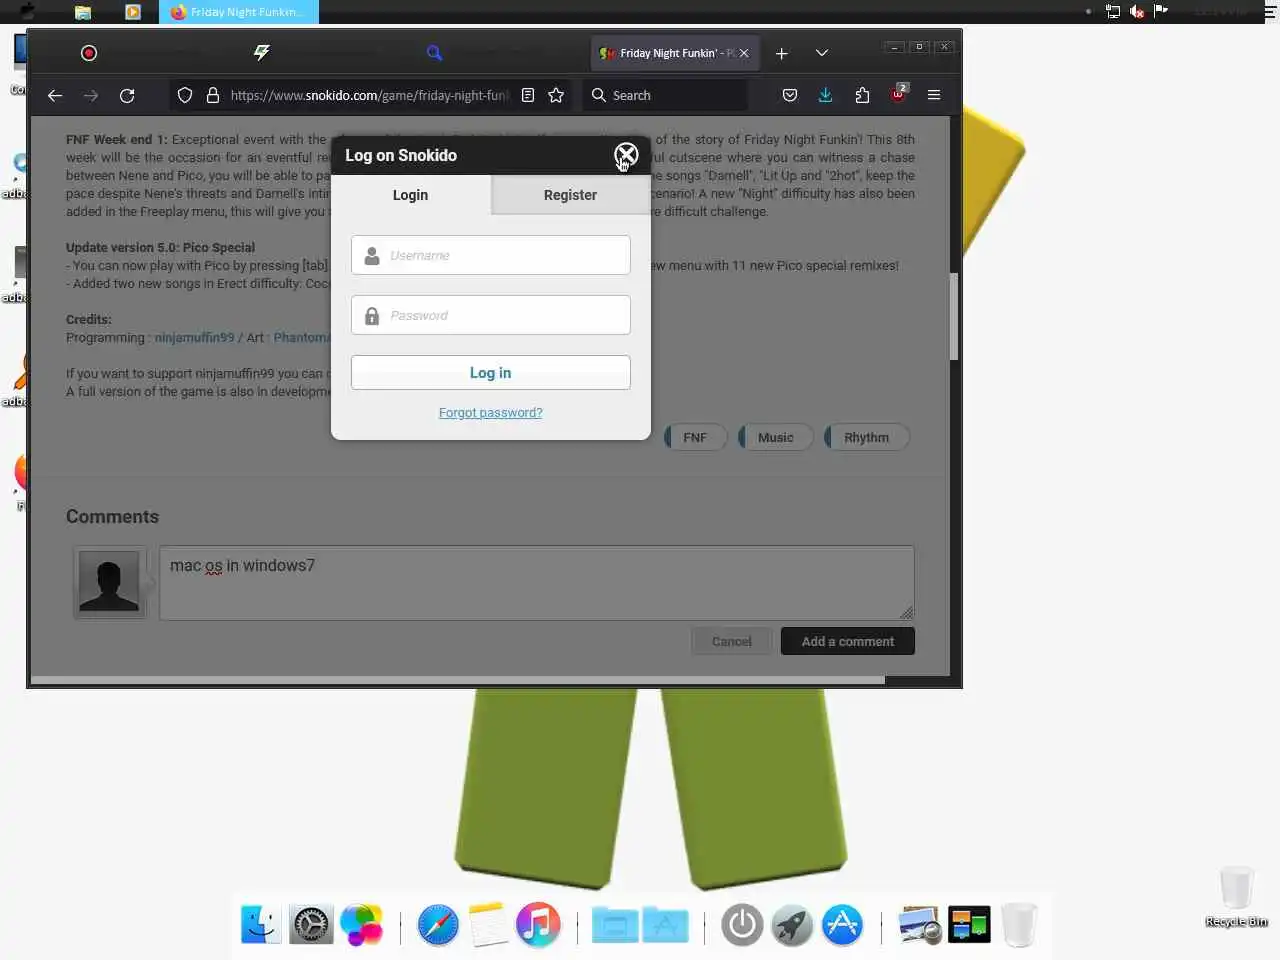Screen dimensions: 1280x960
Task: Open media player icon in top bar
Action: (133, 12)
